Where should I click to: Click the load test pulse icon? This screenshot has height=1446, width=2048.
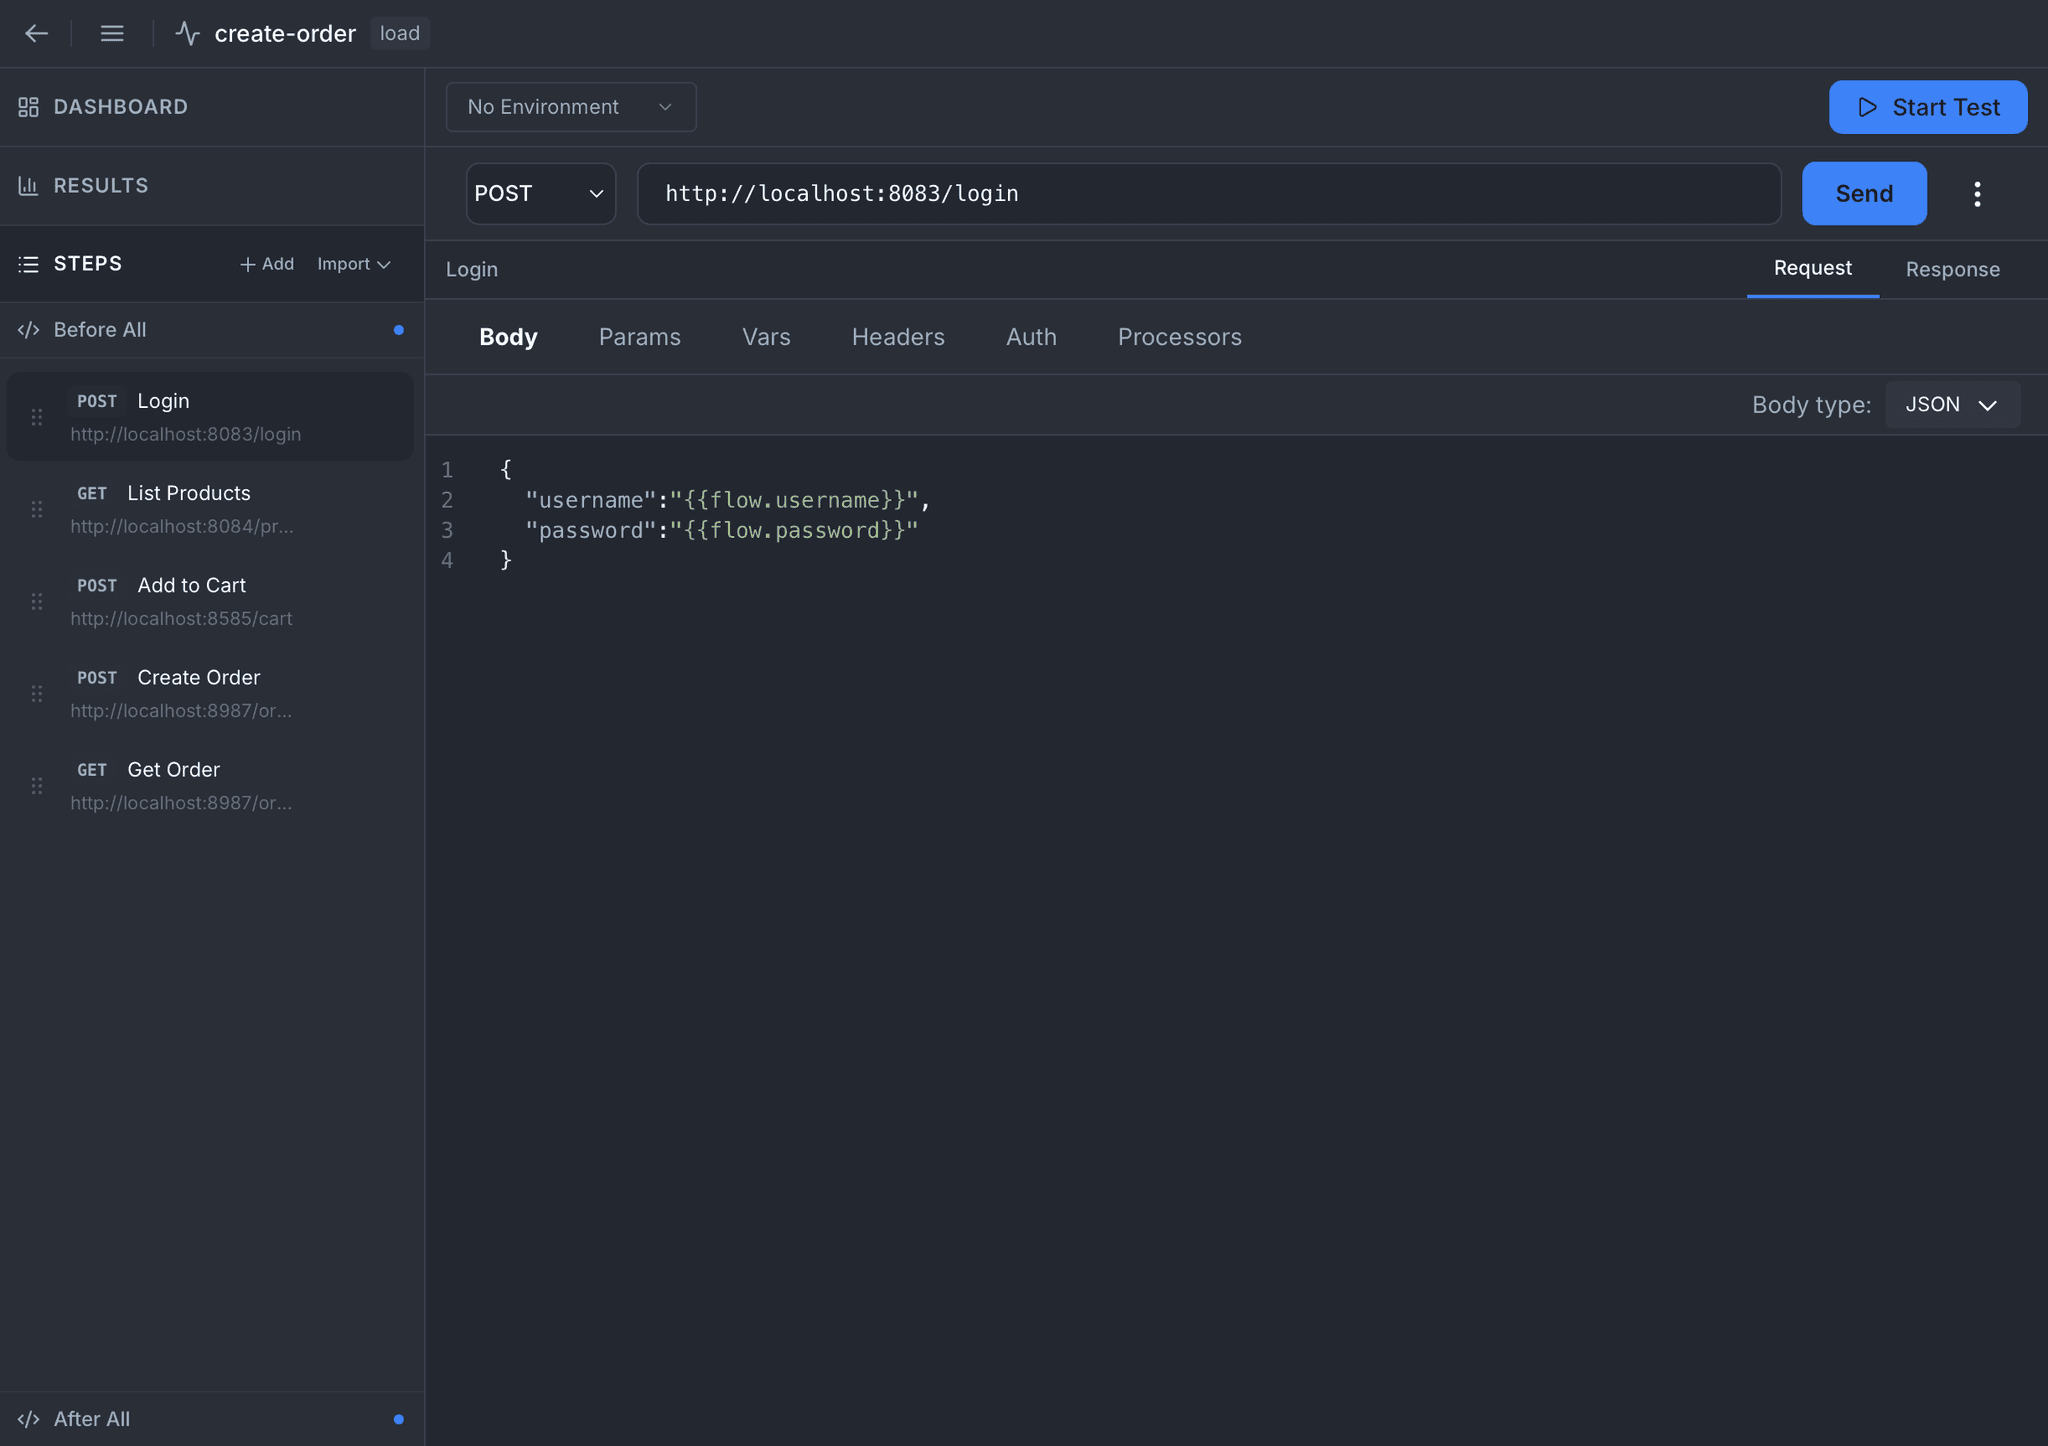click(x=188, y=33)
